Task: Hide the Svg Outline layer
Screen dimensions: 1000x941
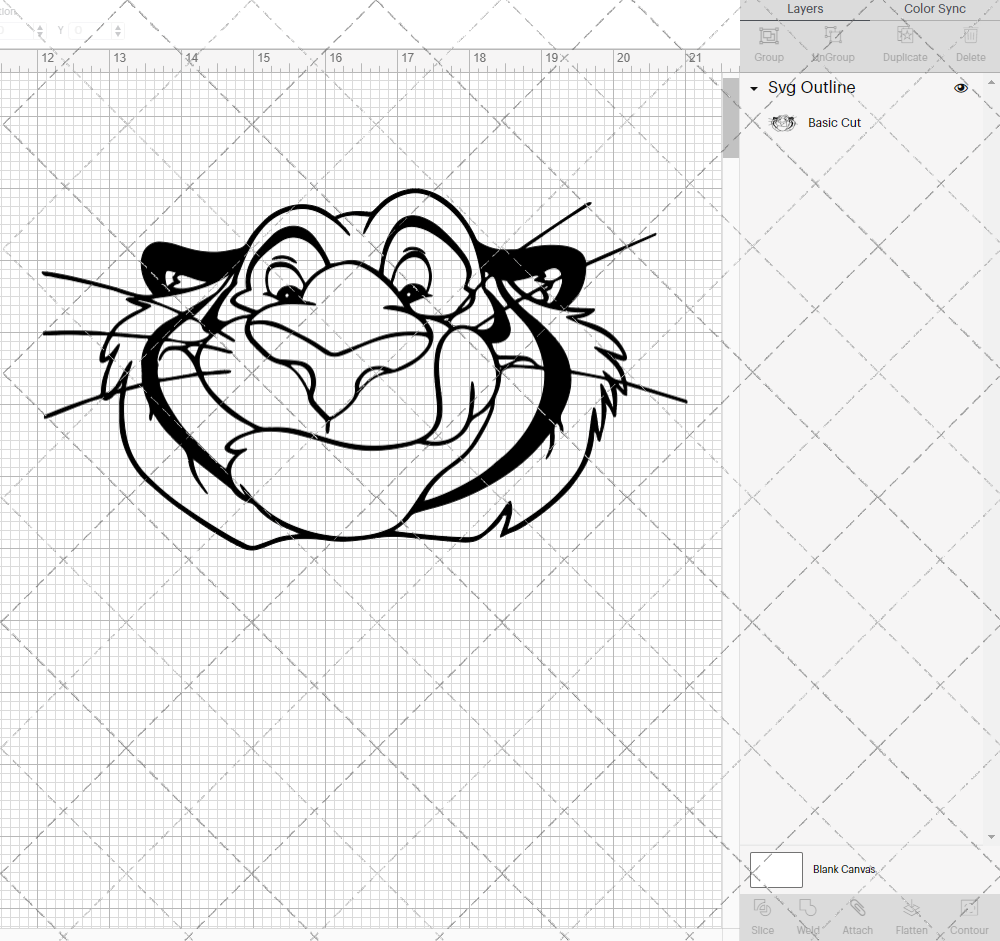Action: click(x=961, y=87)
